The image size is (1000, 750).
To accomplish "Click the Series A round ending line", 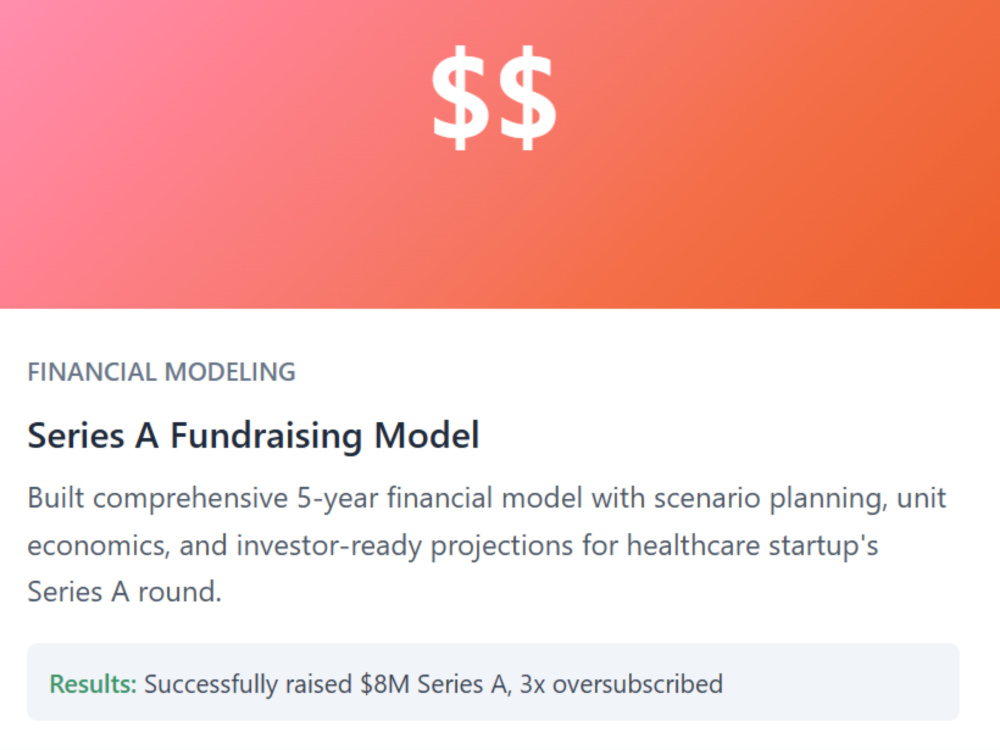I will click(124, 592).
